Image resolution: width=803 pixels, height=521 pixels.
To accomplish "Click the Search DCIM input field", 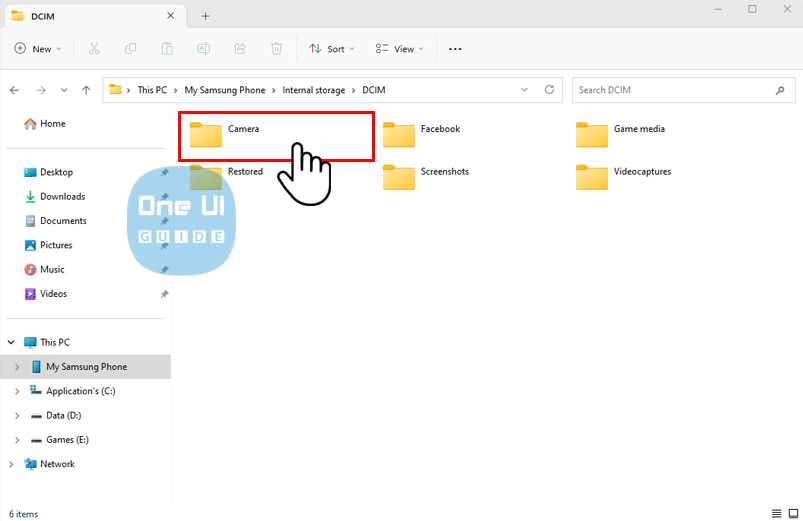I will pyautogui.click(x=673, y=90).
